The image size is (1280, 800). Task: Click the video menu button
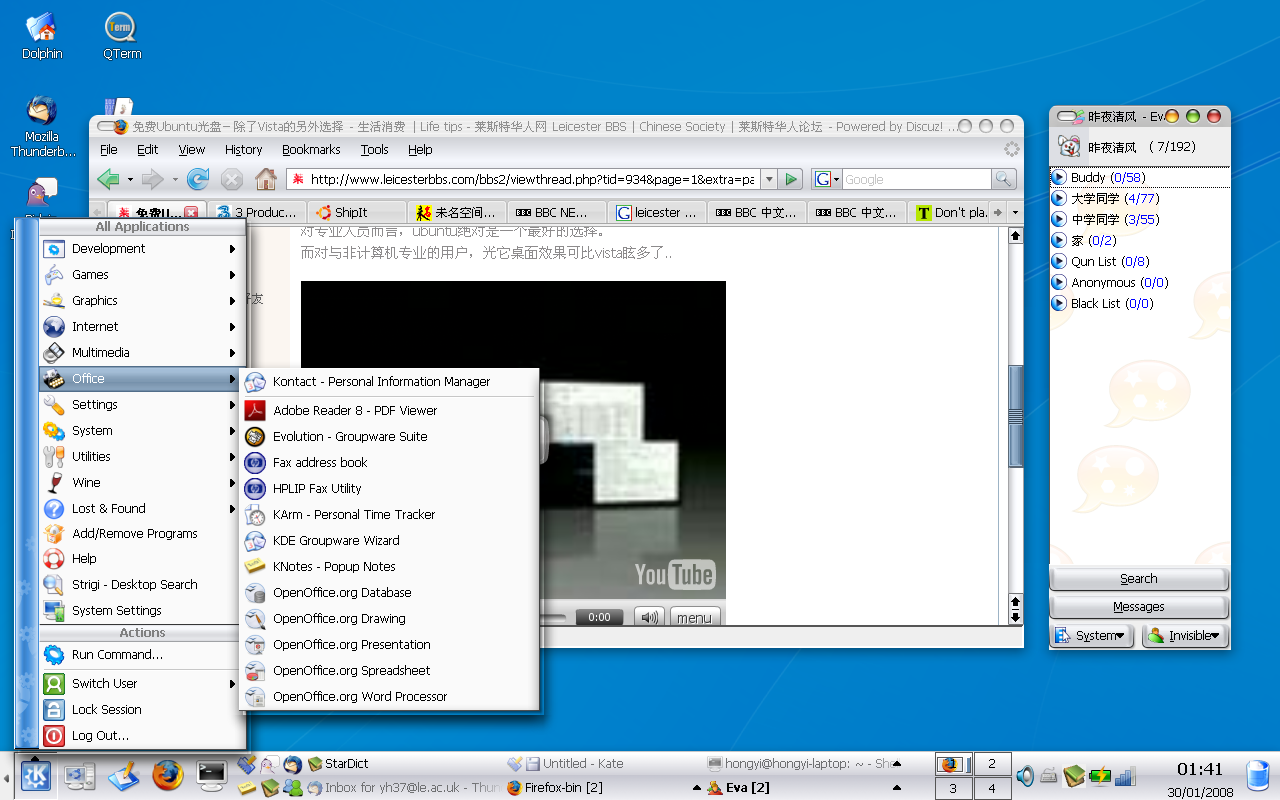694,617
